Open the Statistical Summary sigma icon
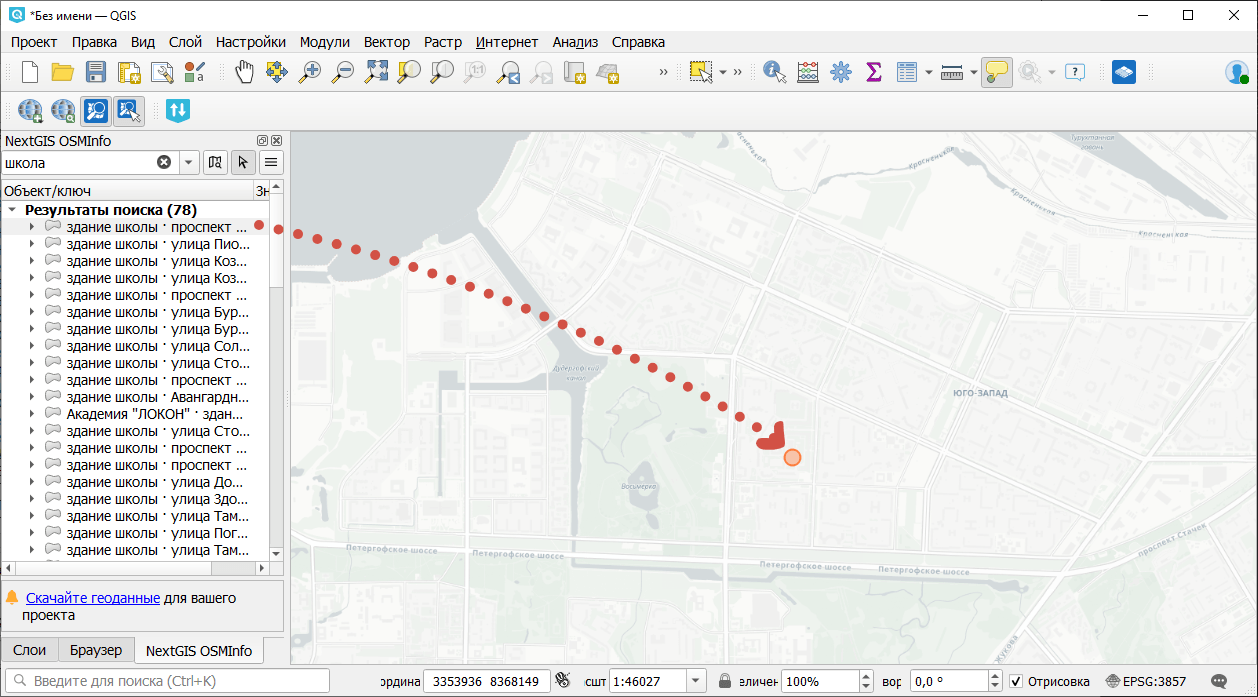The image size is (1258, 697). coord(873,72)
